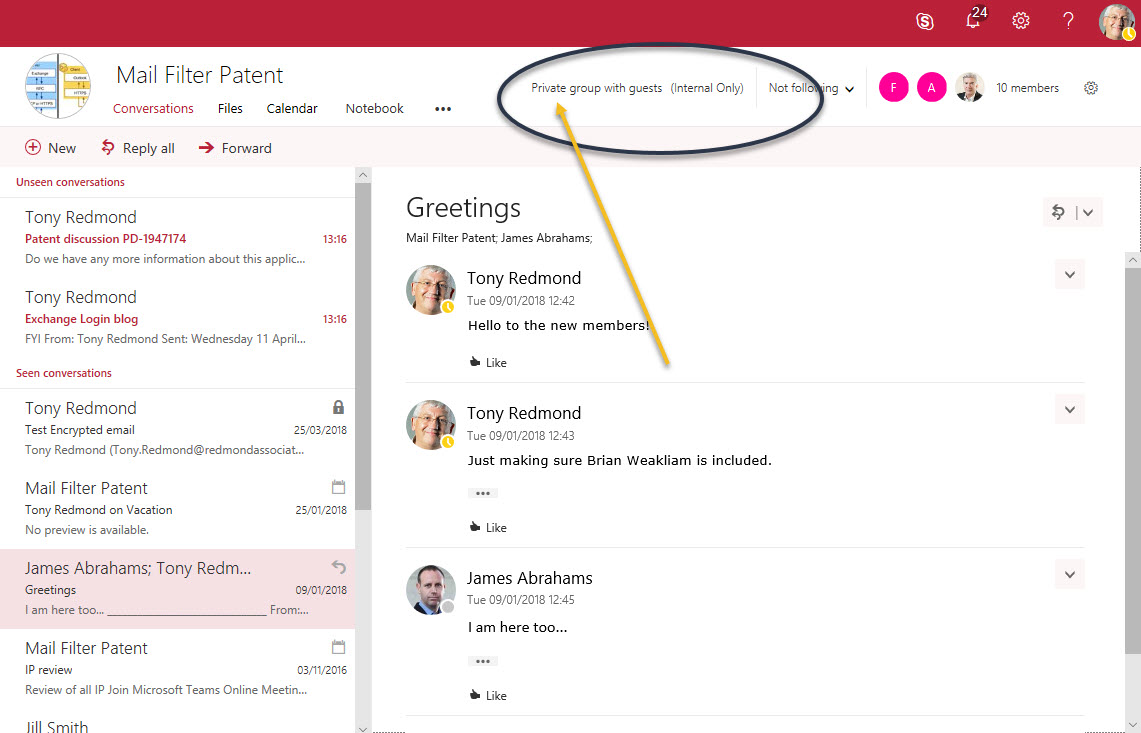Show quoted text in Brian Weakliam message
This screenshot has height=733, width=1141.
point(482,494)
